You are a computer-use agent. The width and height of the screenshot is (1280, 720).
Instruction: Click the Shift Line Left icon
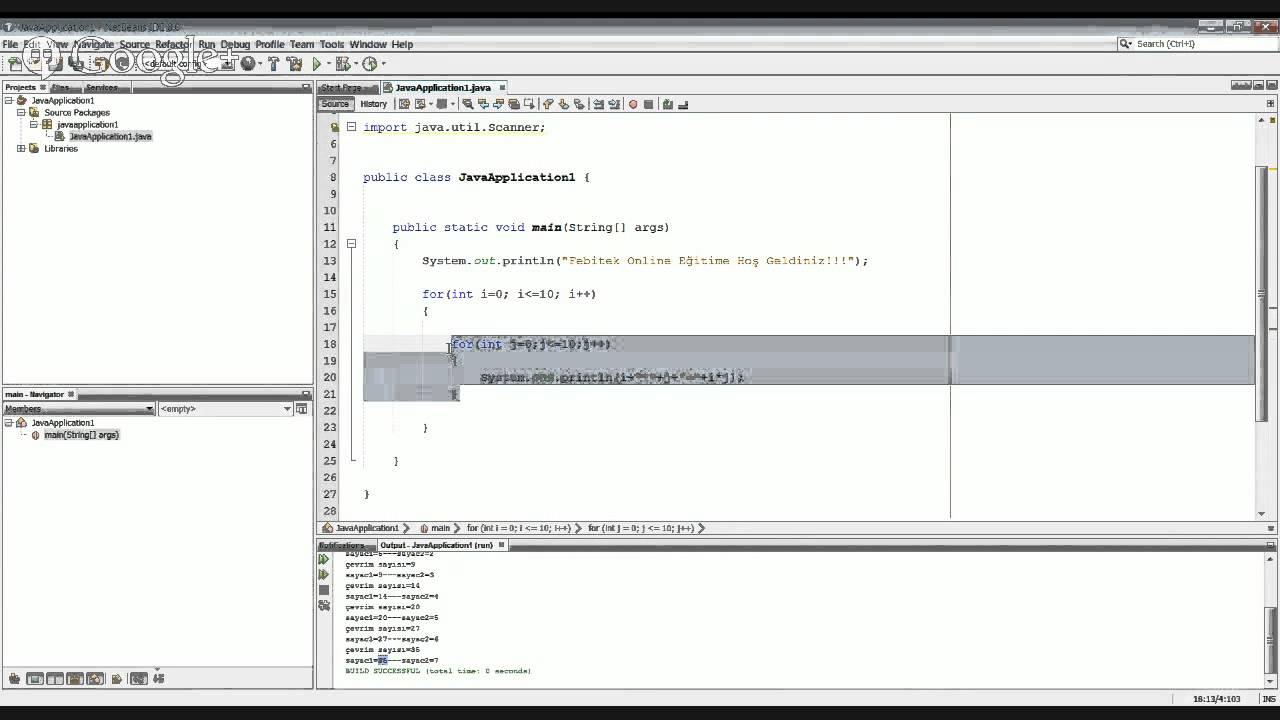pos(599,104)
